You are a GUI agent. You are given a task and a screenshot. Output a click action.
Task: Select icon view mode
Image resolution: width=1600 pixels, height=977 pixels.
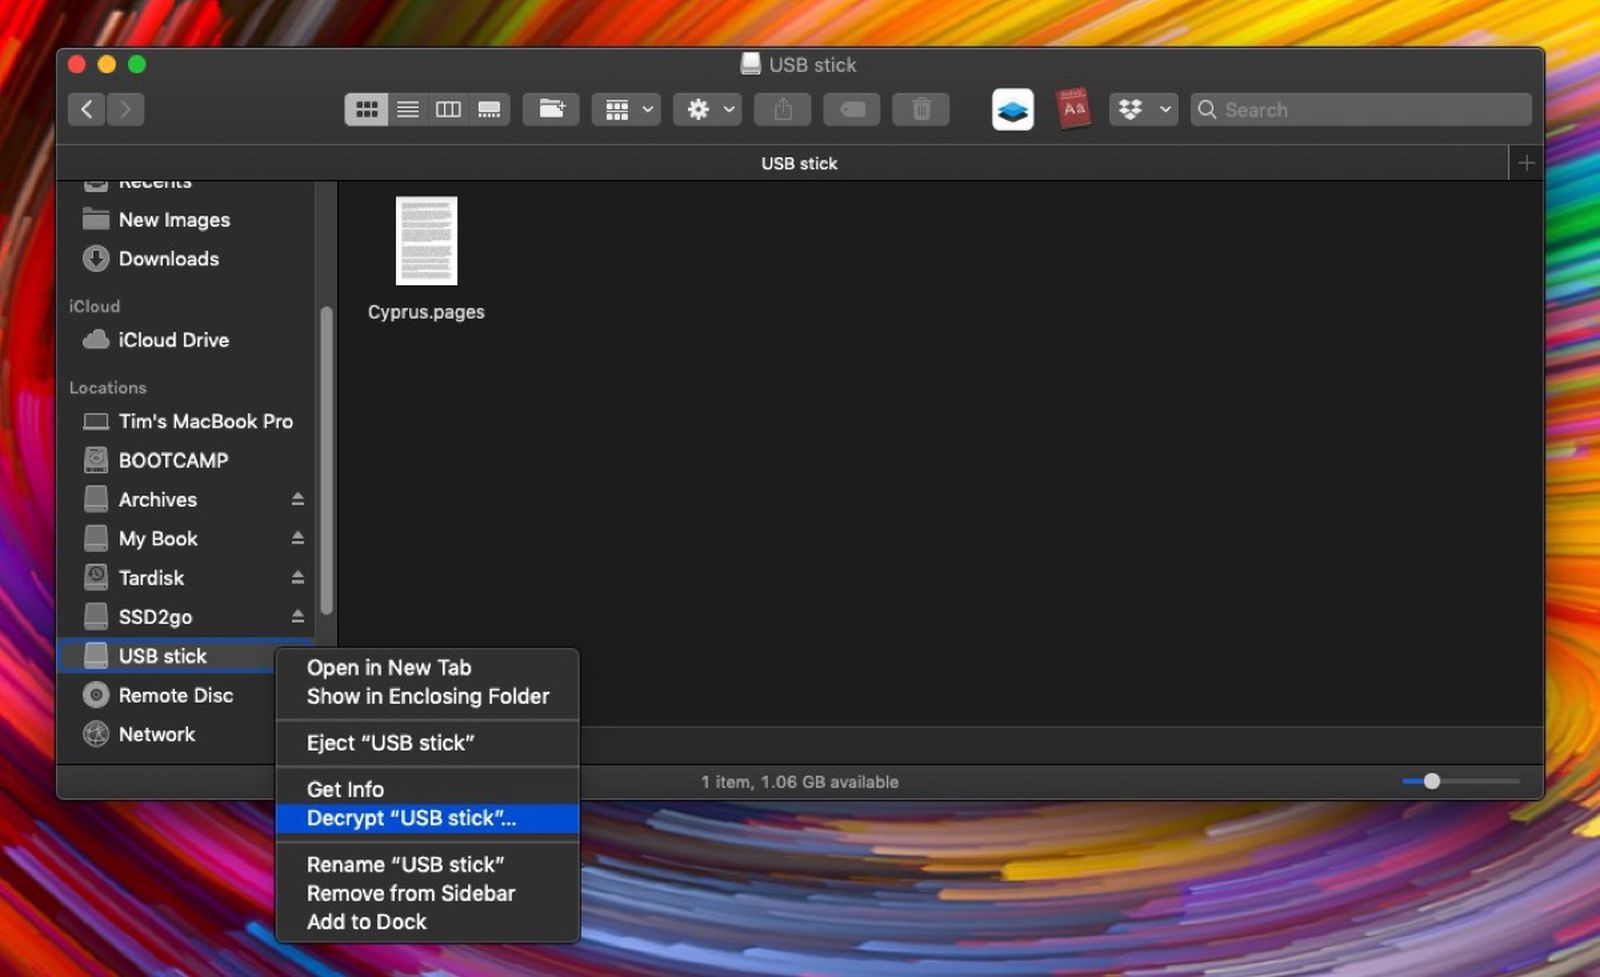(x=367, y=109)
